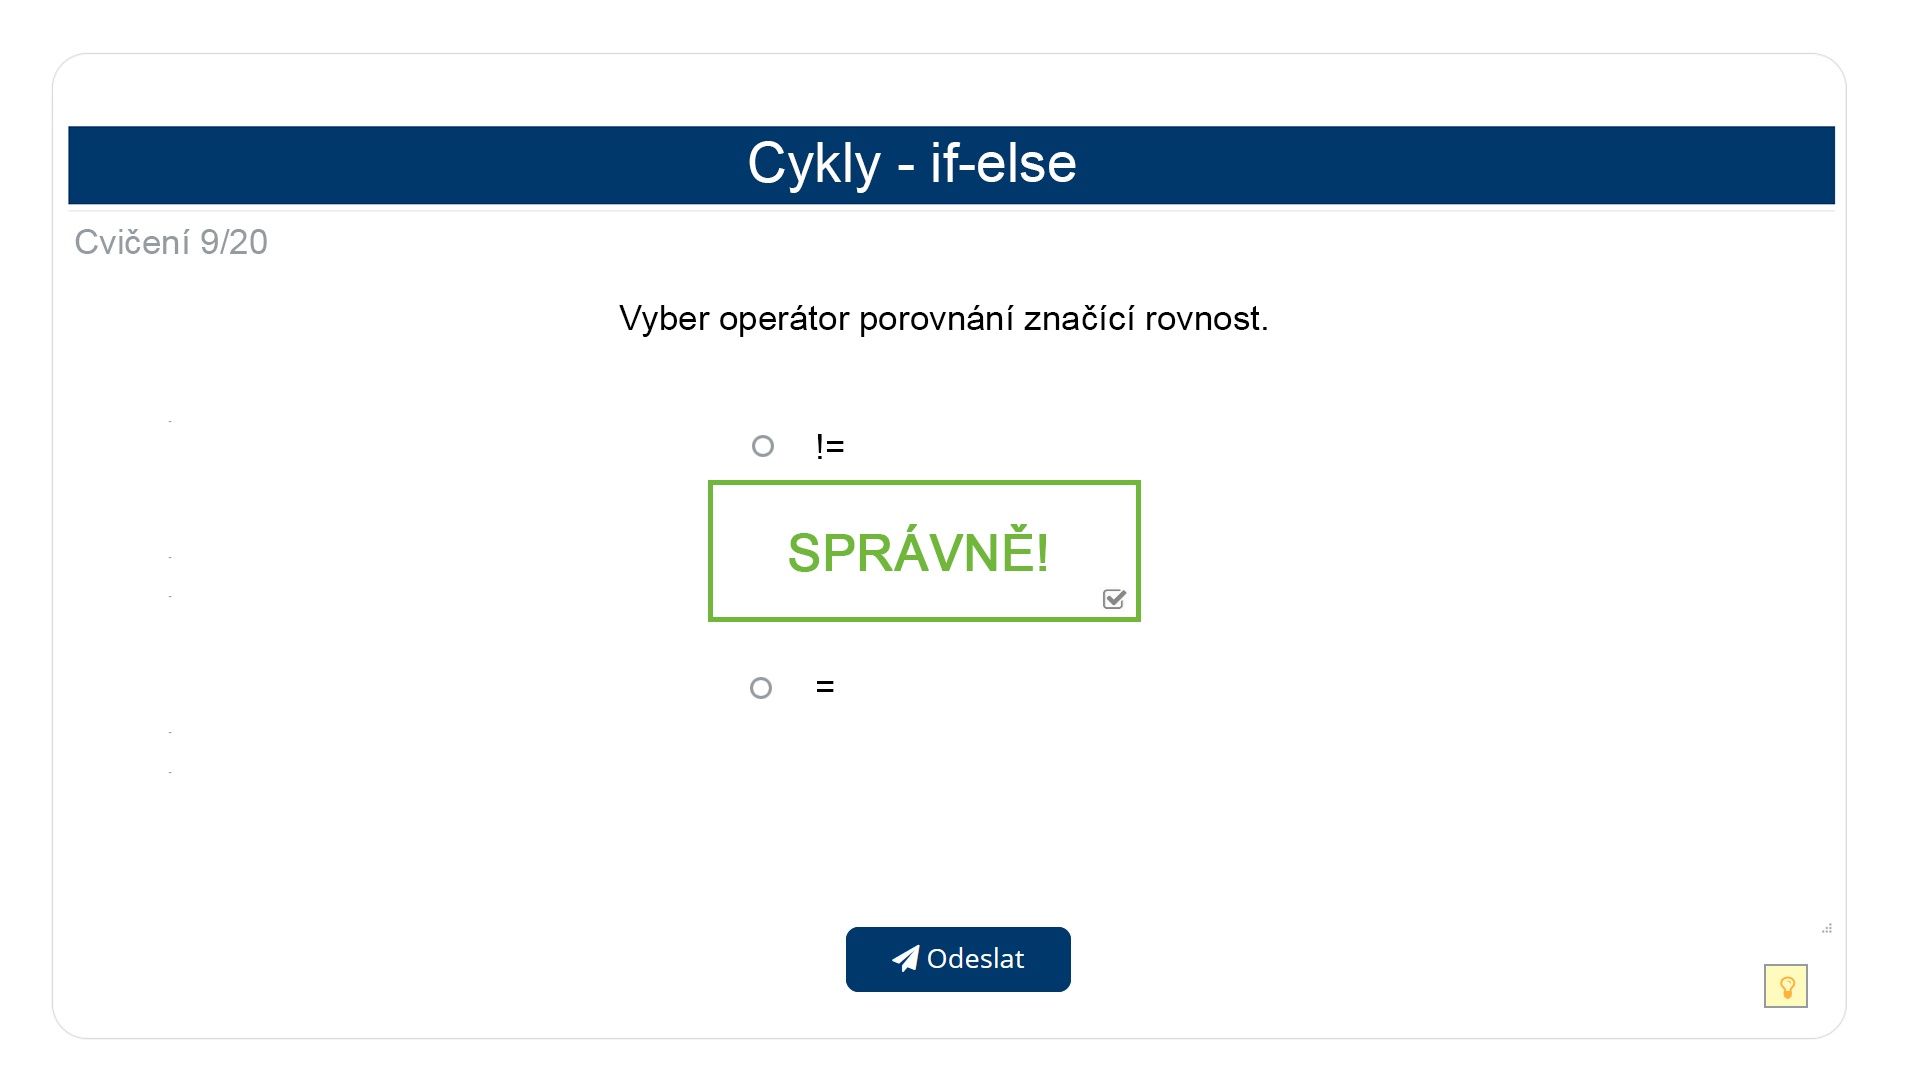This screenshot has width=1920, height=1080.
Task: Open the hint using the yellow bulb button
Action: pyautogui.click(x=1786, y=987)
